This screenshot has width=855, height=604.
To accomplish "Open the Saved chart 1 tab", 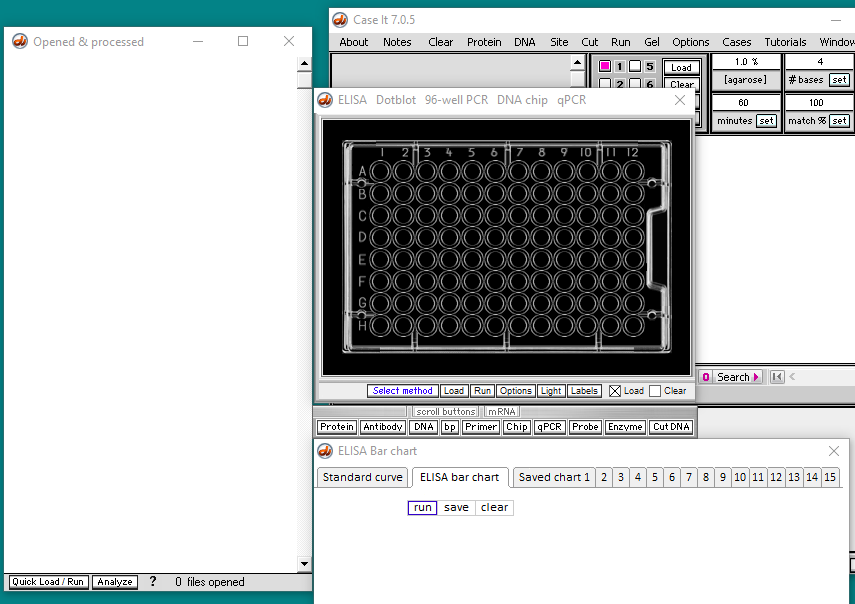I will [554, 478].
